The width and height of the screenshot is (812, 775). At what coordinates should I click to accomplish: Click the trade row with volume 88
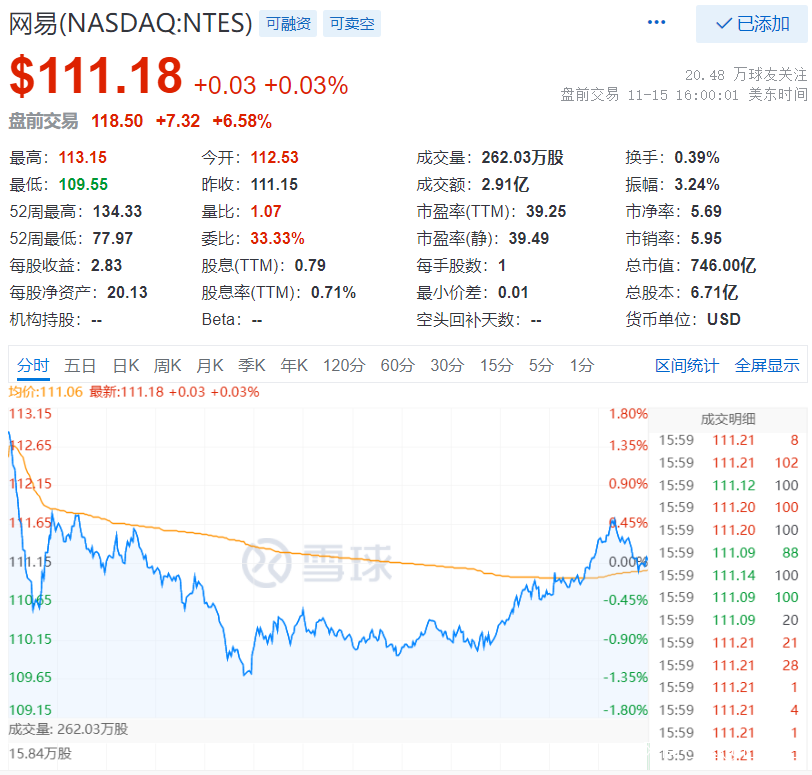[x=728, y=552]
